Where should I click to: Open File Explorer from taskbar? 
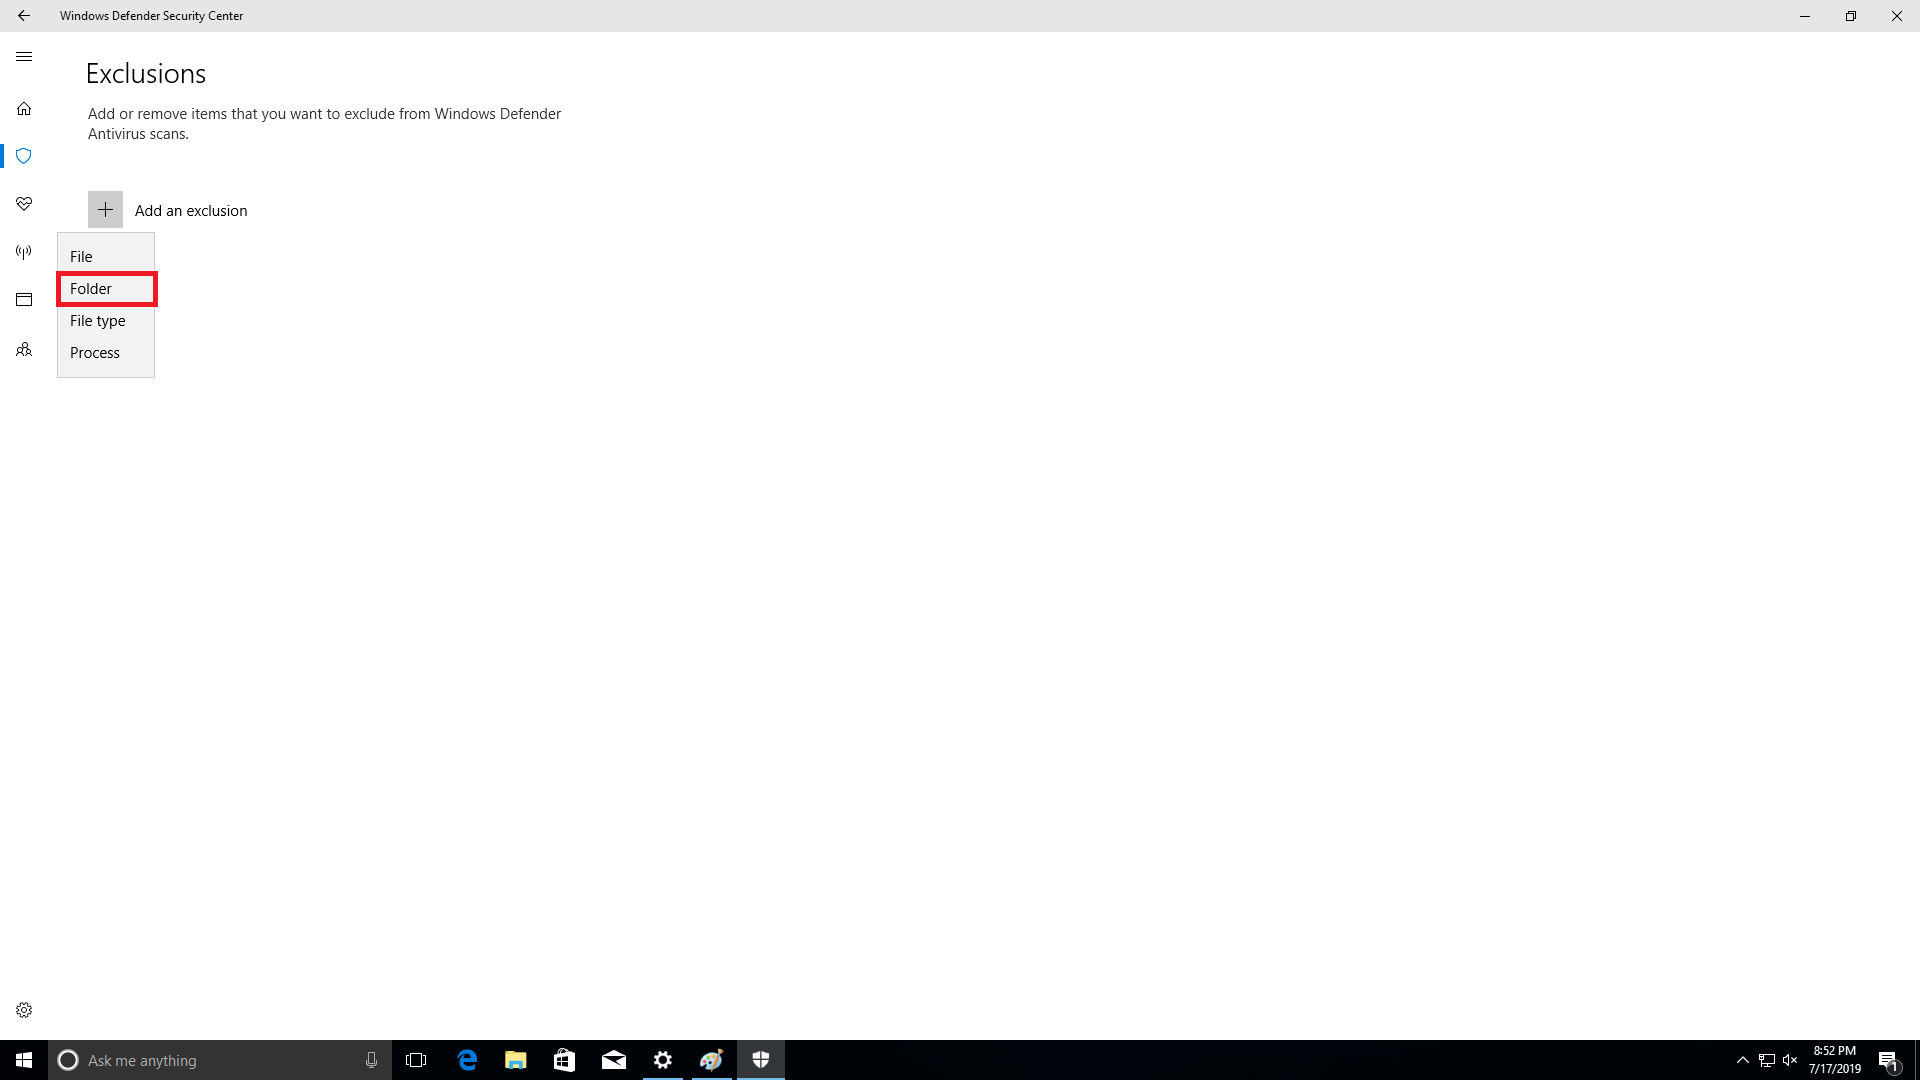pos(516,1060)
